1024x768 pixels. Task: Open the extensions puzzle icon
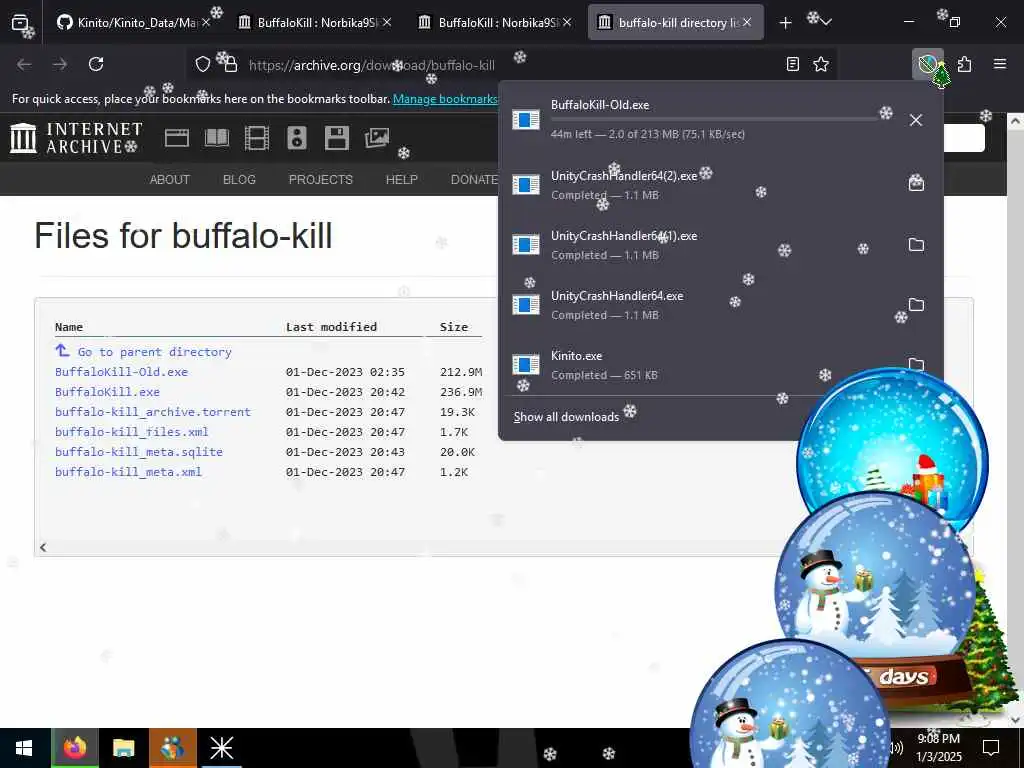point(965,64)
